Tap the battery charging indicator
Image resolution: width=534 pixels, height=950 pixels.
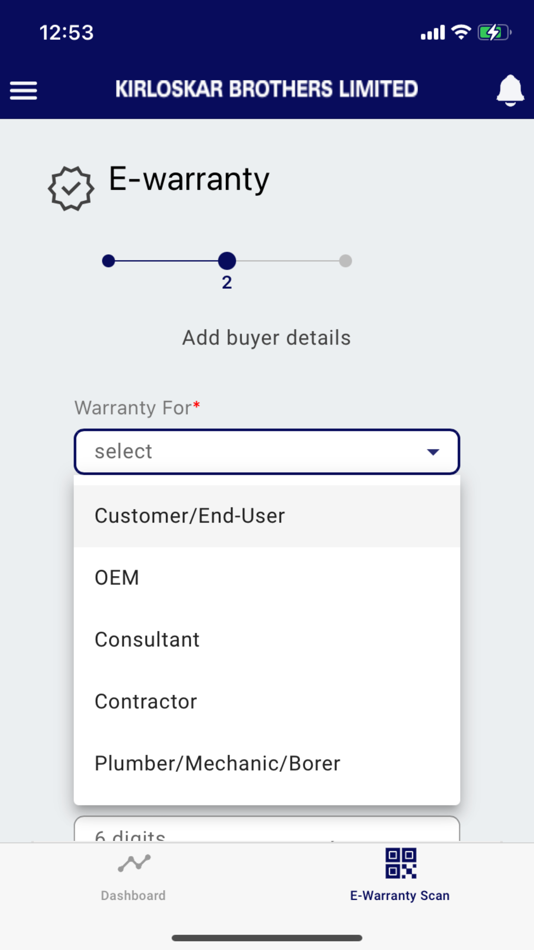(x=494, y=33)
